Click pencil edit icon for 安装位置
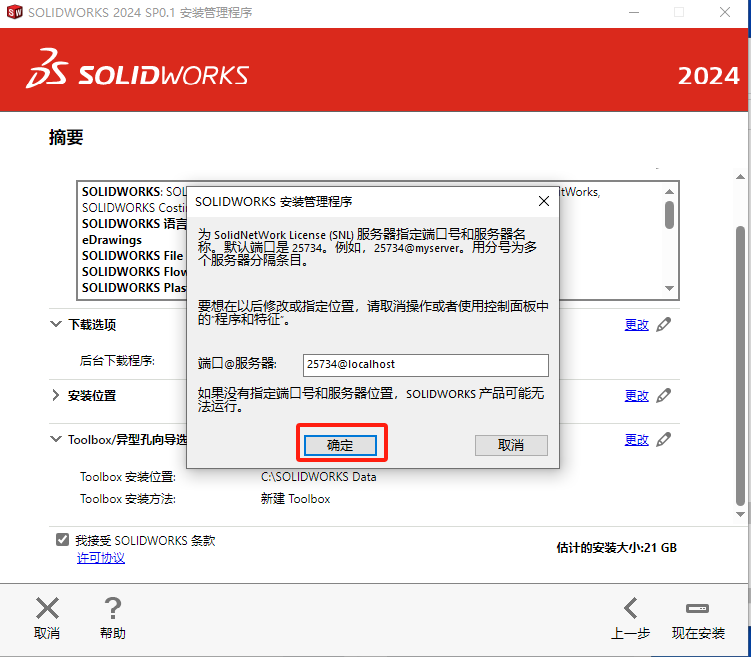The height and width of the screenshot is (657, 751). click(663, 396)
